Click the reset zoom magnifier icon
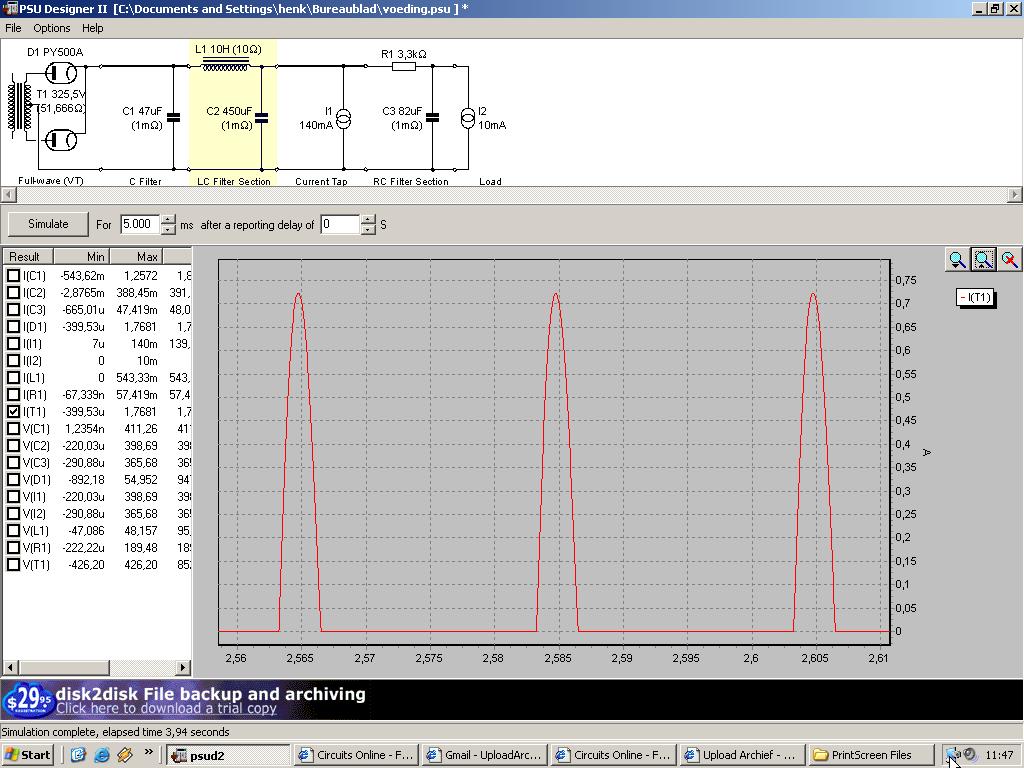Screen dimensions: 1024x768 1009,260
